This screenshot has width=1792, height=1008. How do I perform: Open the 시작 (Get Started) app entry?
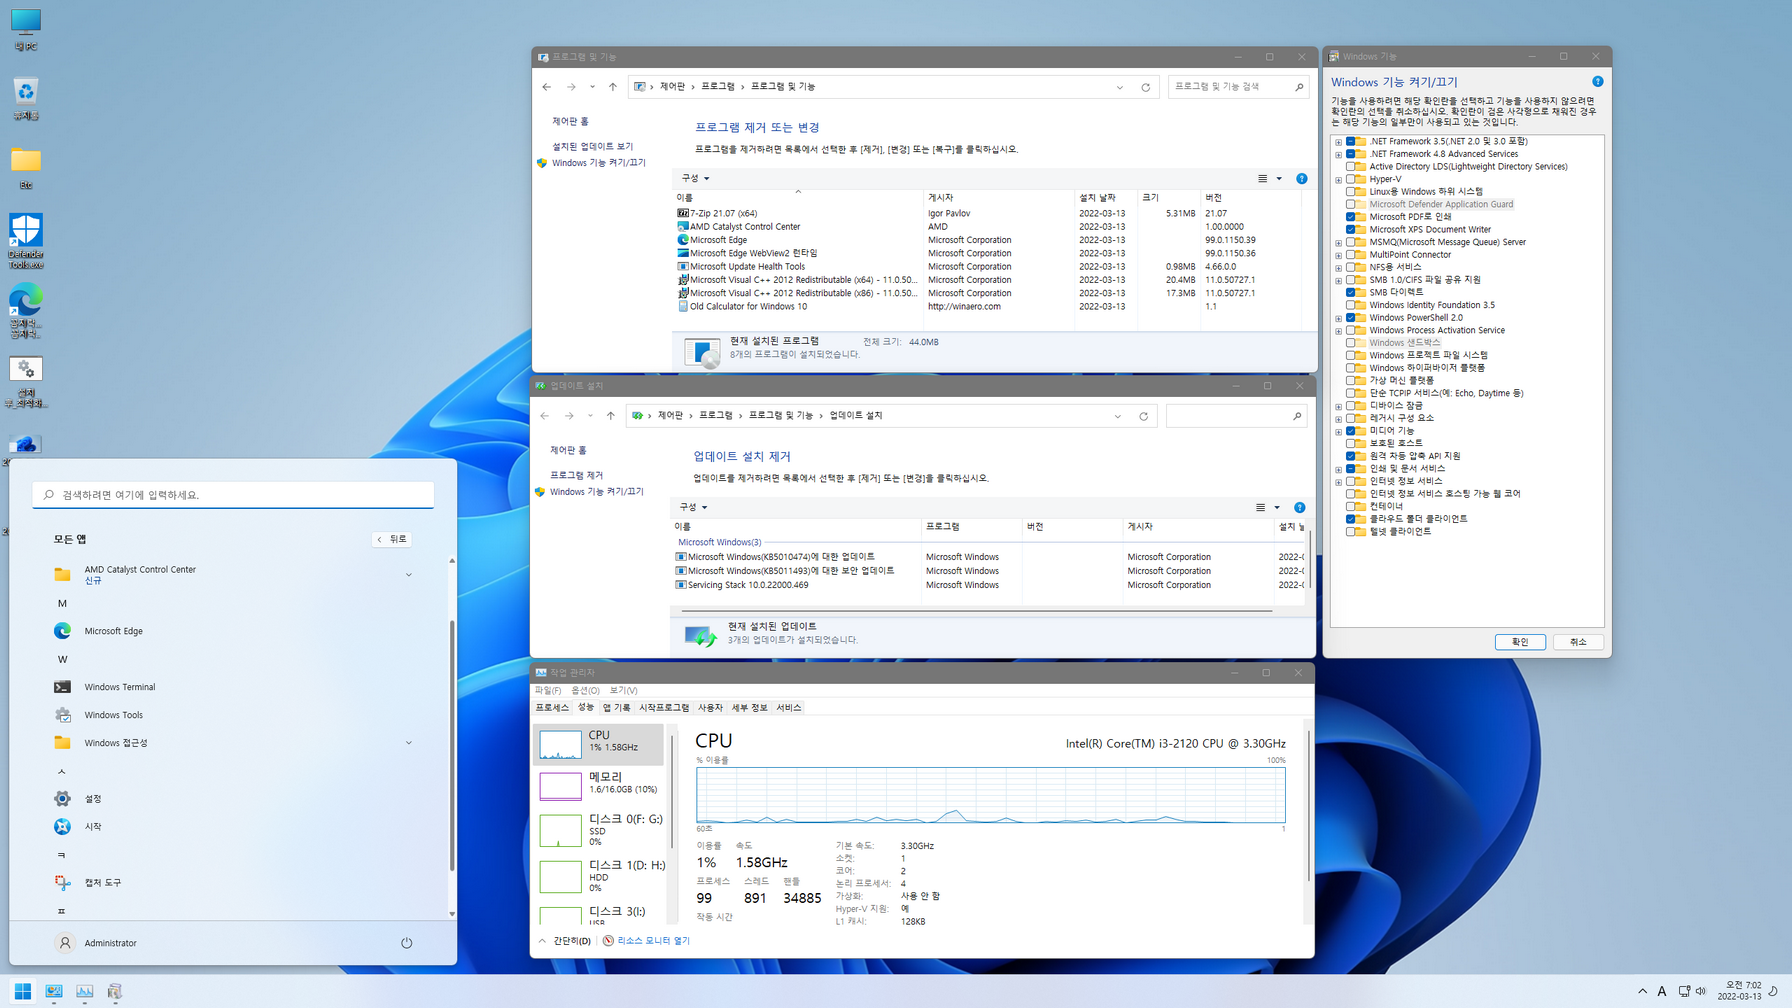pos(92,827)
